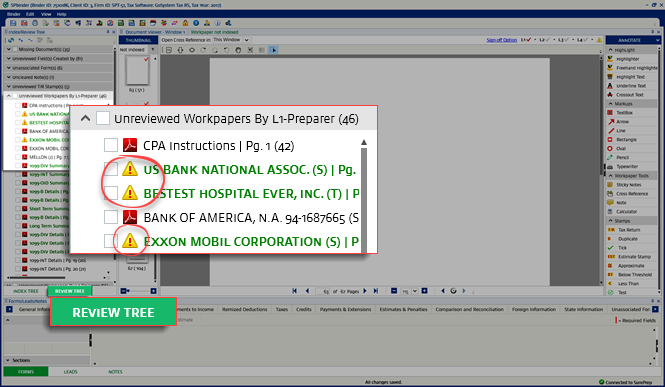Check the Long Term Summary row checkbox
This screenshot has width=665, height=387.
pos(18,226)
